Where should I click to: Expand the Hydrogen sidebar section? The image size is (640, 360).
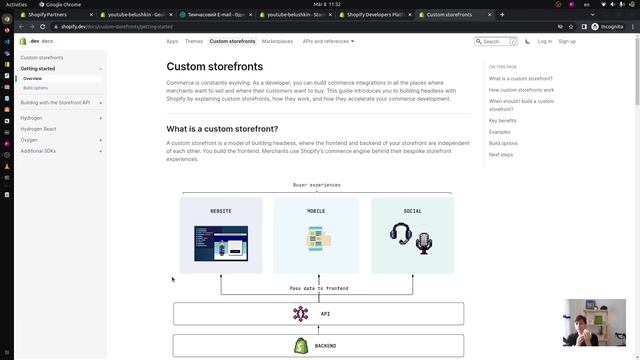pyautogui.click(x=101, y=118)
